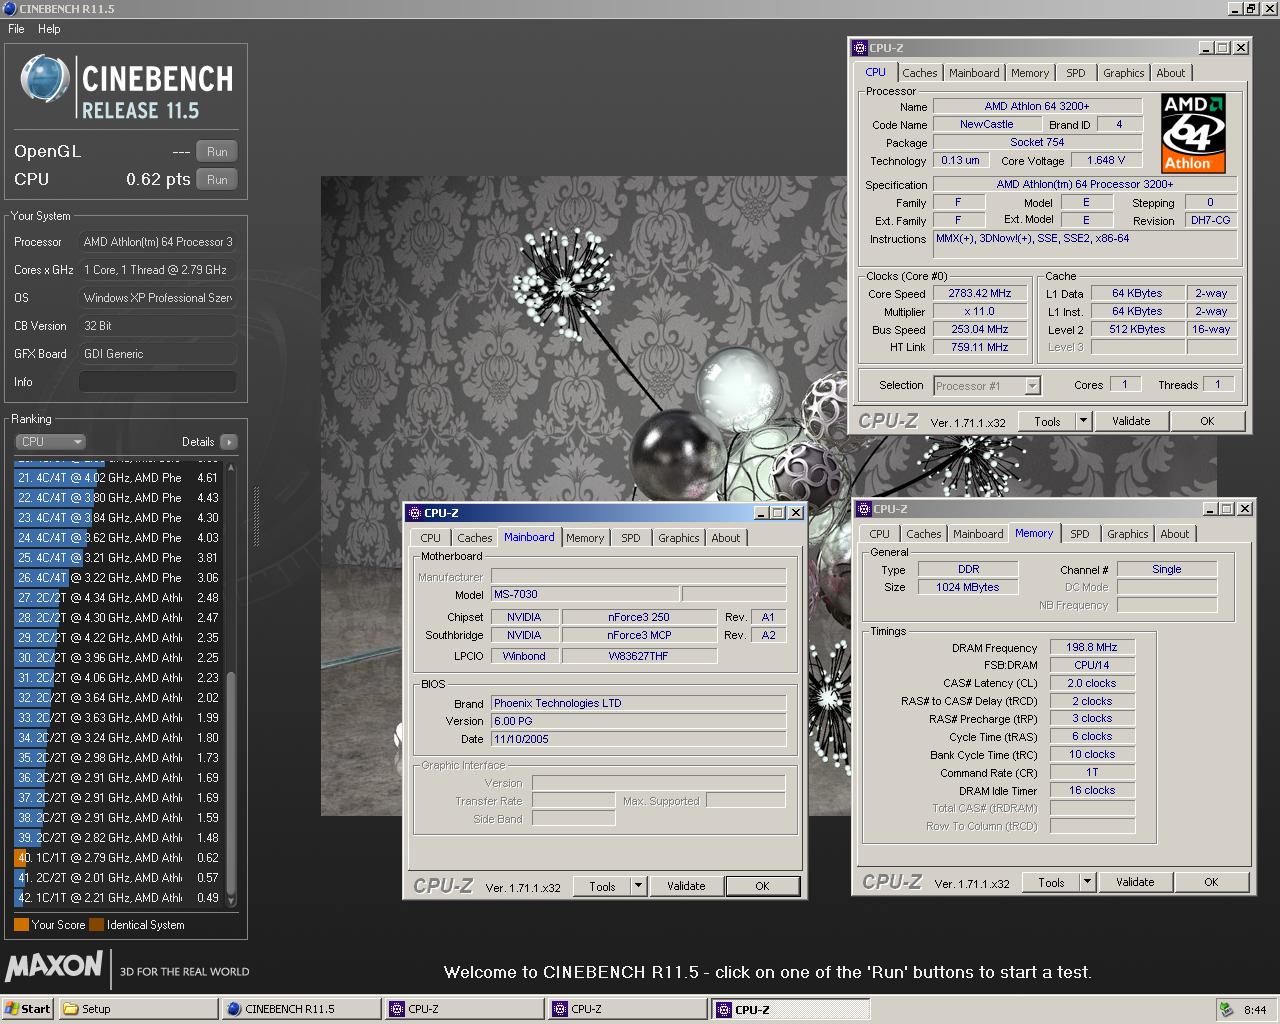Open Mainboard tab in Memory CPU-Z window
Image resolution: width=1280 pixels, height=1024 pixels.
[x=977, y=534]
